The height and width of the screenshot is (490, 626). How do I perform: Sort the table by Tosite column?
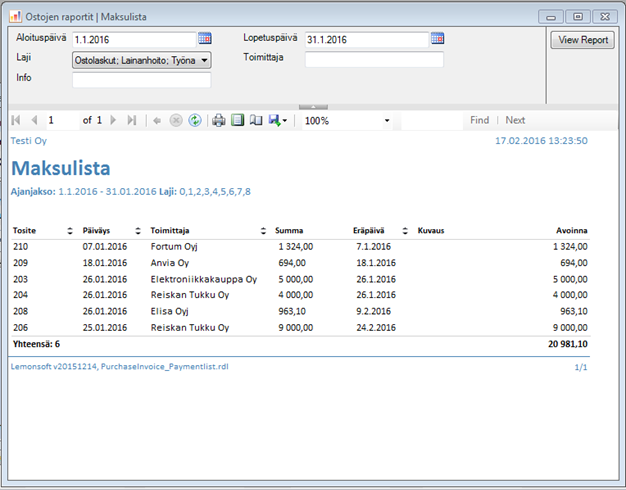pos(70,231)
